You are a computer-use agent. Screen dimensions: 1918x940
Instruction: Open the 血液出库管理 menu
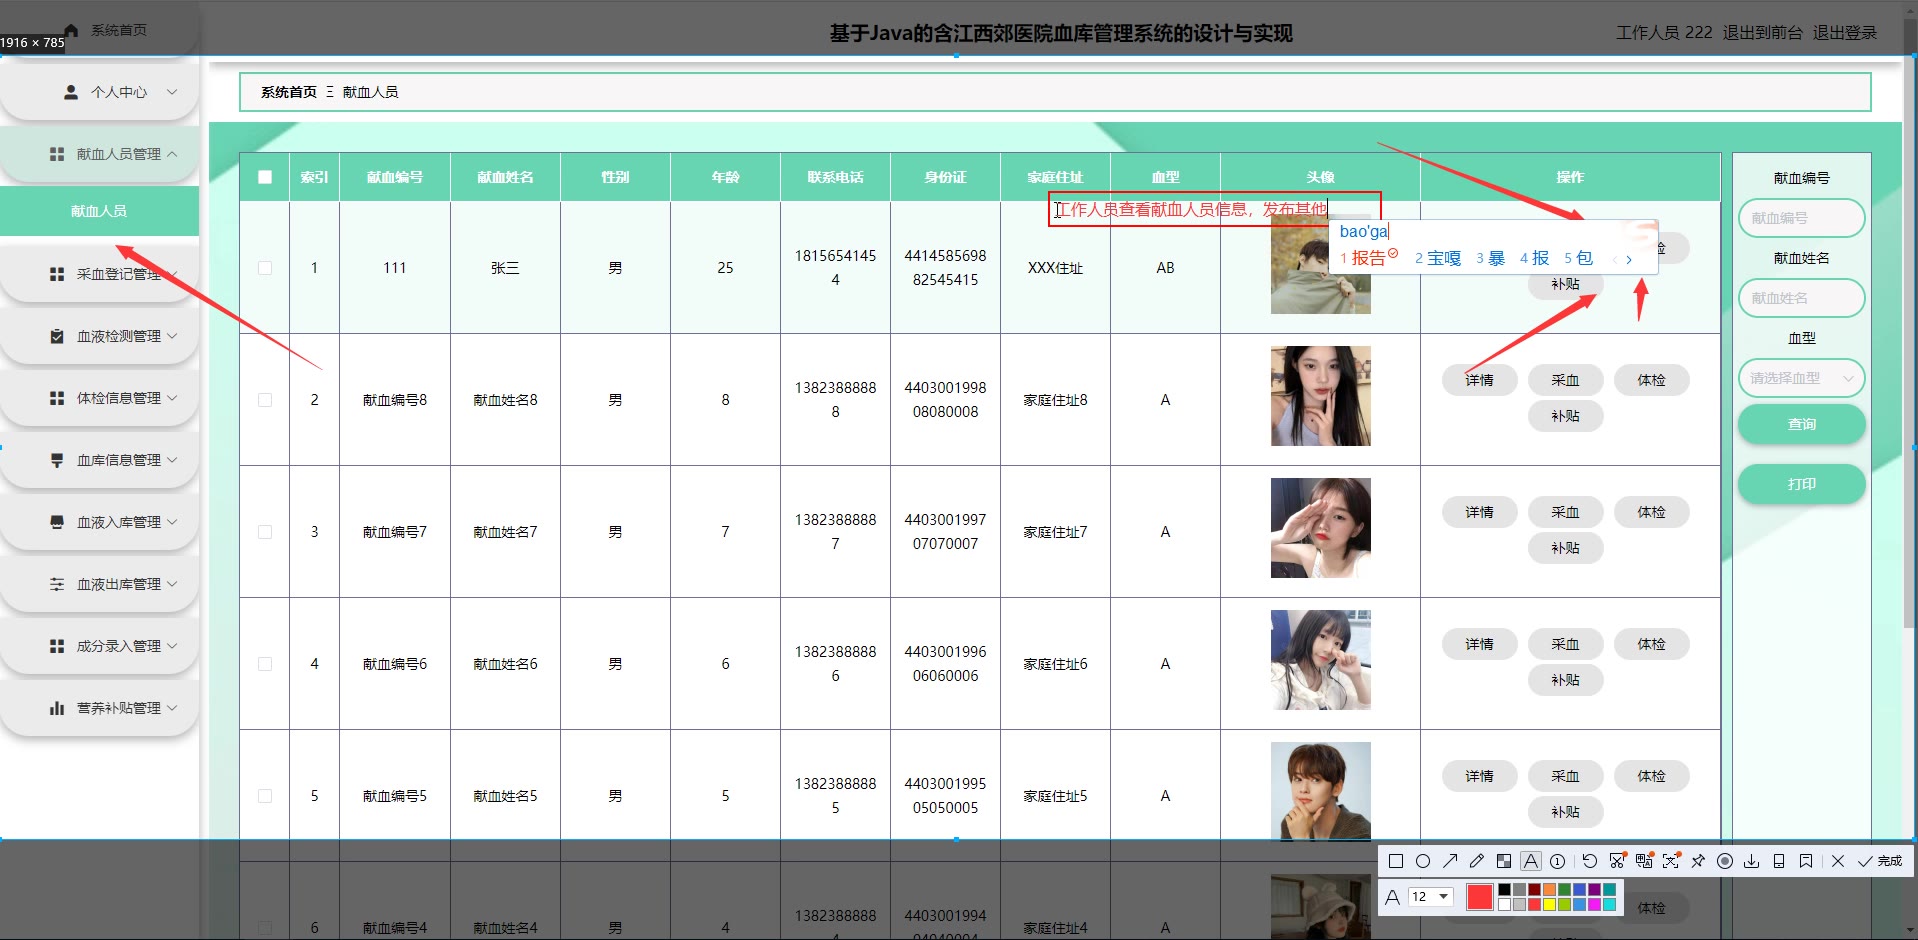99,584
